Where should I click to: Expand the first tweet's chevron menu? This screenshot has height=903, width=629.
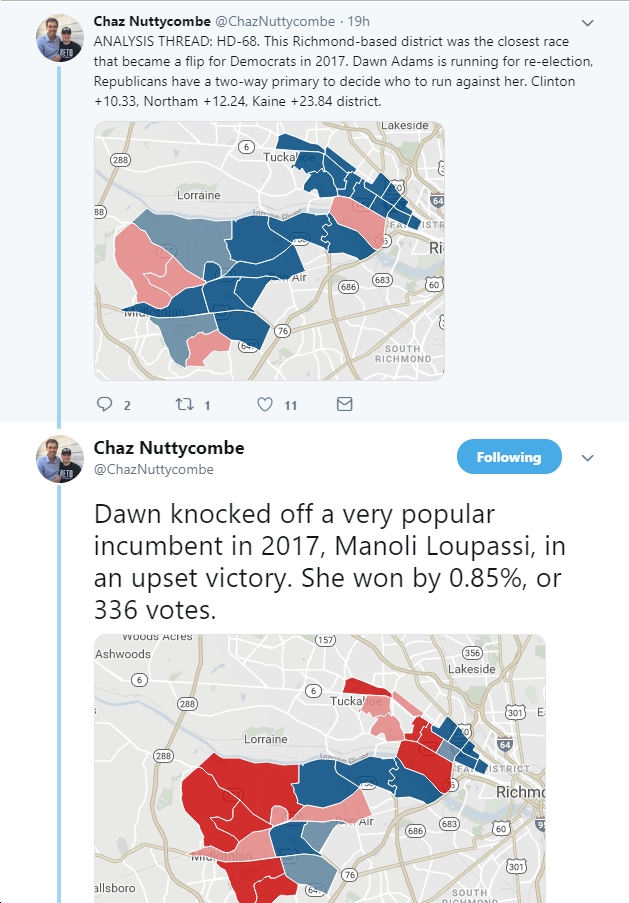pyautogui.click(x=588, y=23)
